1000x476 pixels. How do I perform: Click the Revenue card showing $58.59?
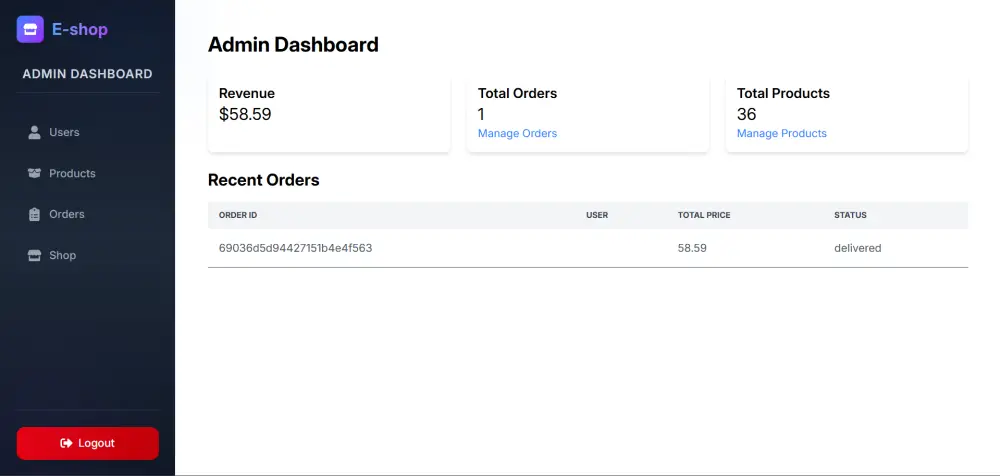pos(329,113)
